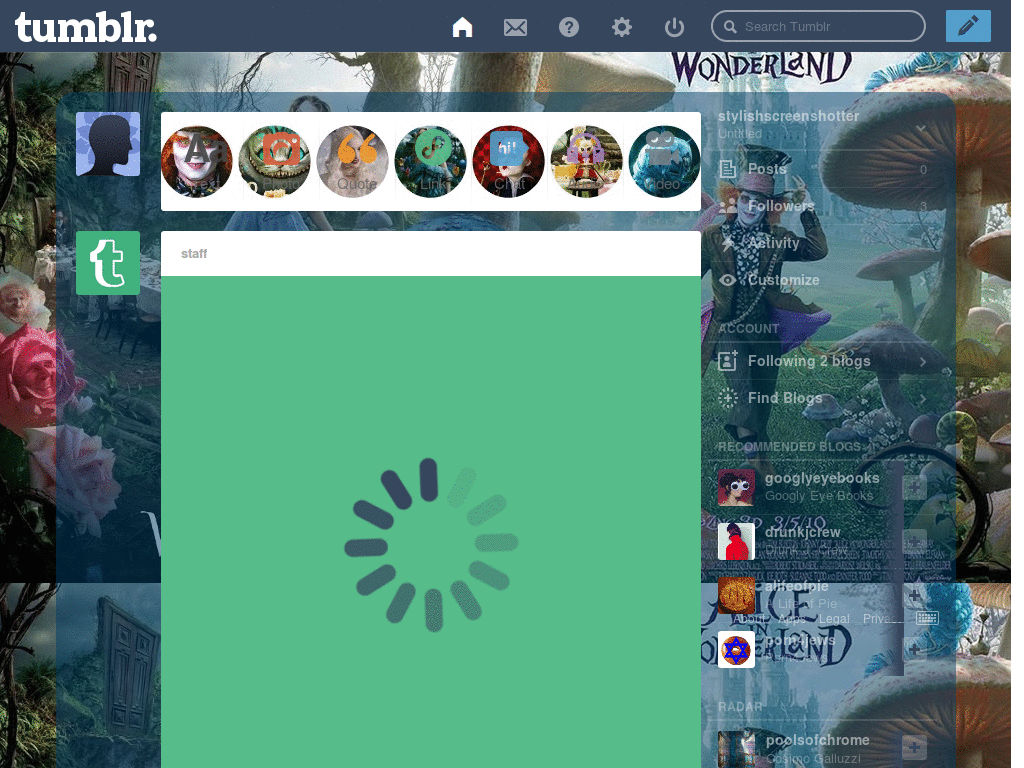Screen dimensions: 1024x768
Task: Click the googlyeyebooks avatar thumbnail
Action: point(736,487)
